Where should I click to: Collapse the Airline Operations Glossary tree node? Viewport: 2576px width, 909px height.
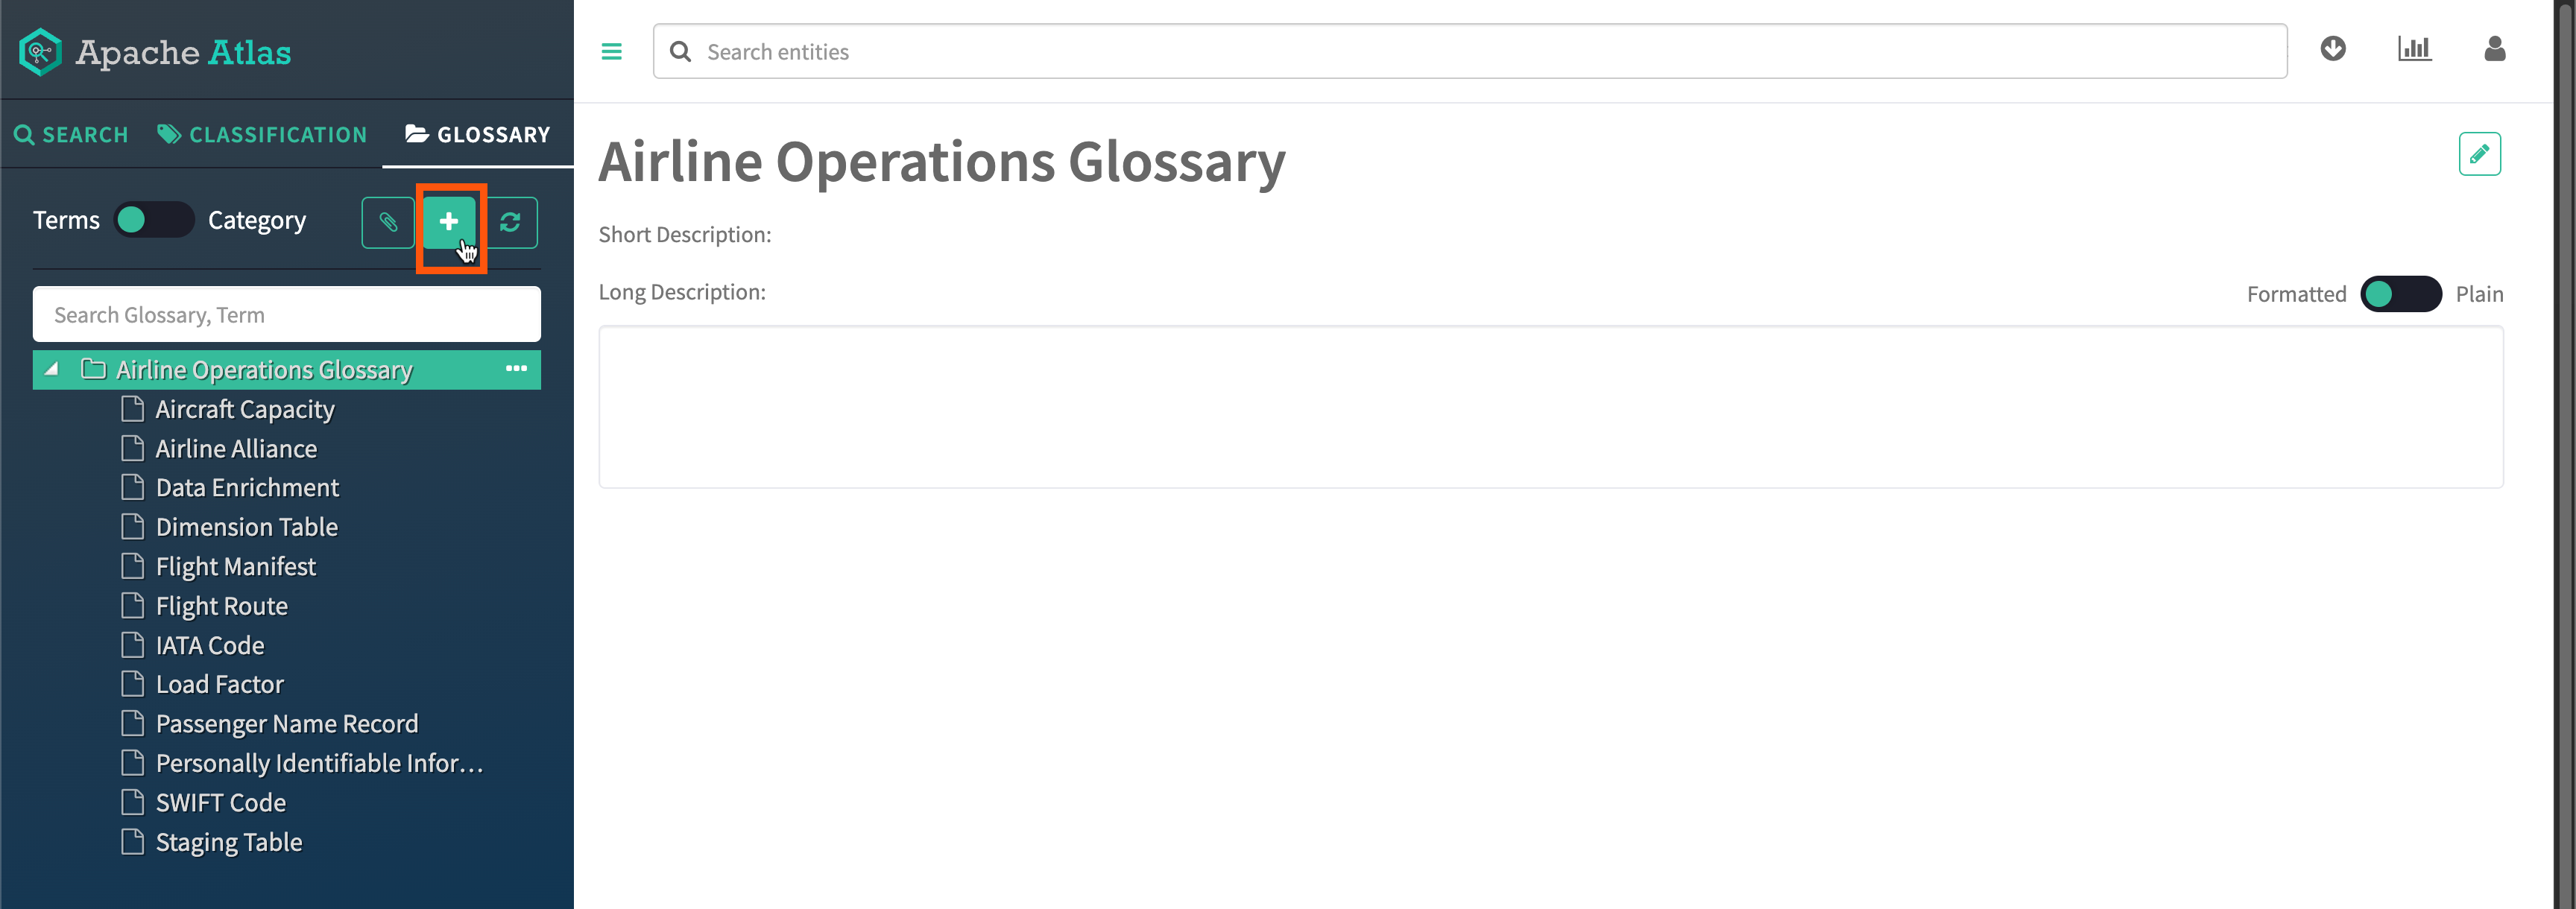pyautogui.click(x=52, y=370)
